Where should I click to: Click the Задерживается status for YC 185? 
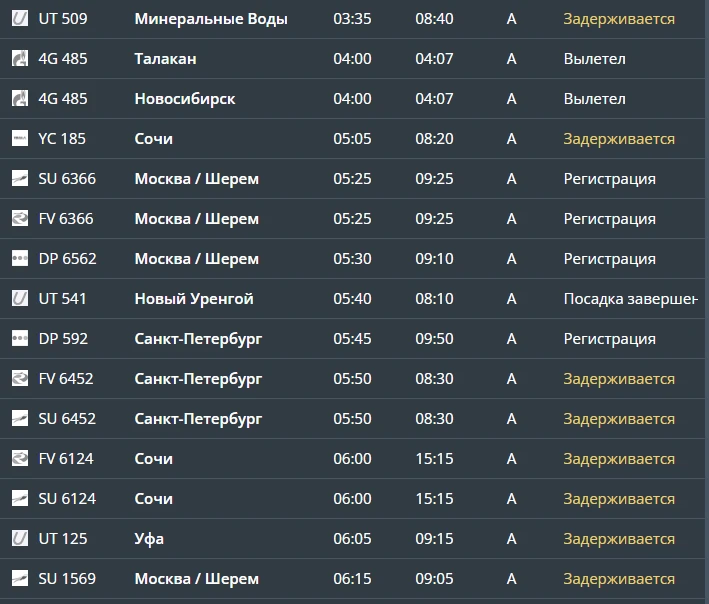(619, 139)
